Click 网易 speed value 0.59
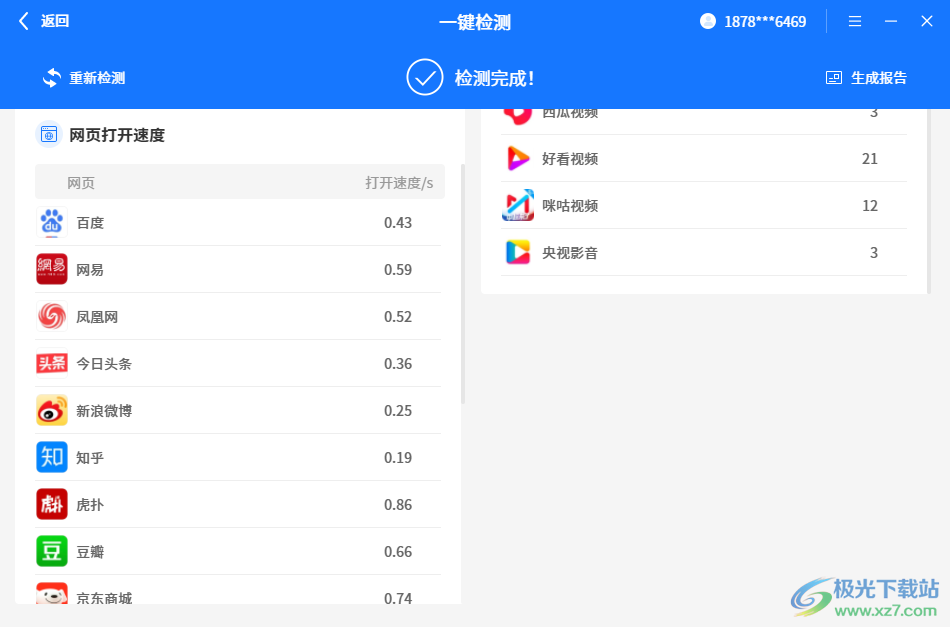 398,270
